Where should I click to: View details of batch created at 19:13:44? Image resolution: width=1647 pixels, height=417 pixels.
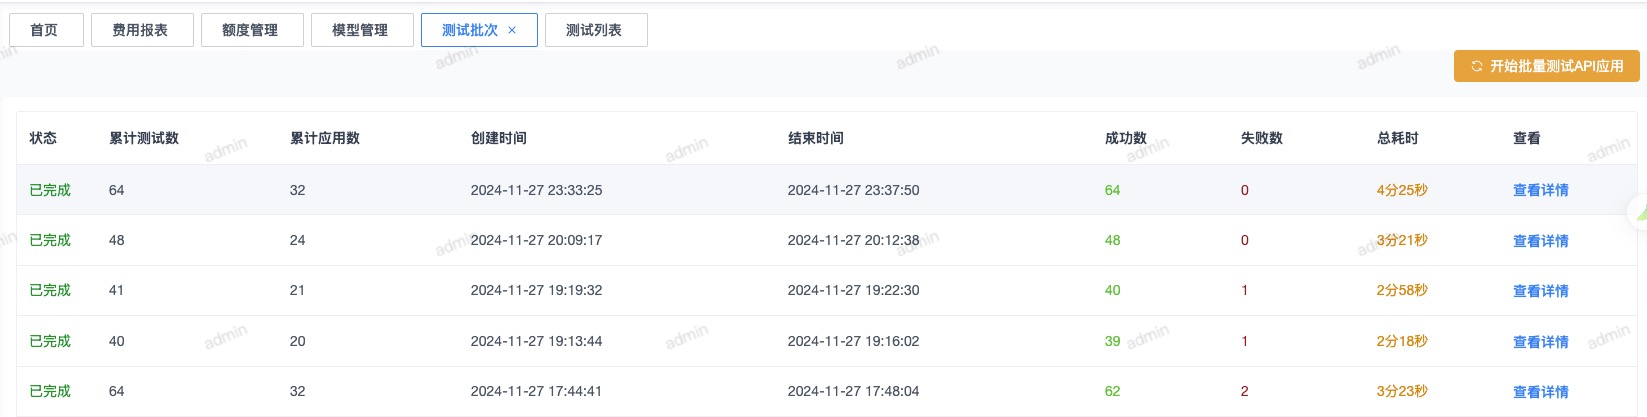[1540, 342]
